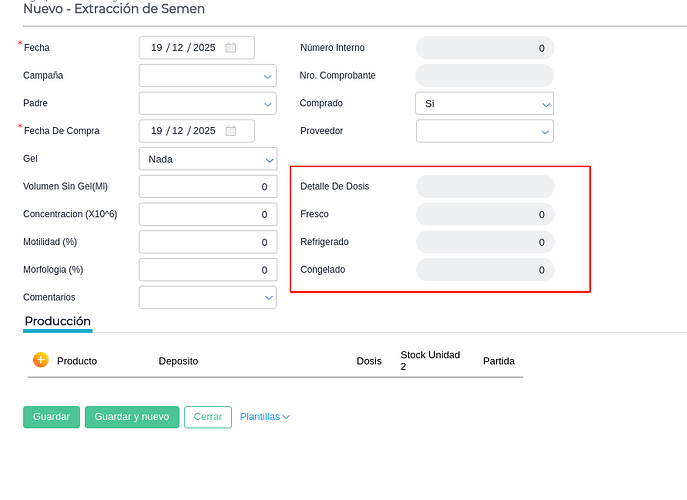Open the Plantillas menu link
This screenshot has height=500, width=687.
tap(265, 417)
